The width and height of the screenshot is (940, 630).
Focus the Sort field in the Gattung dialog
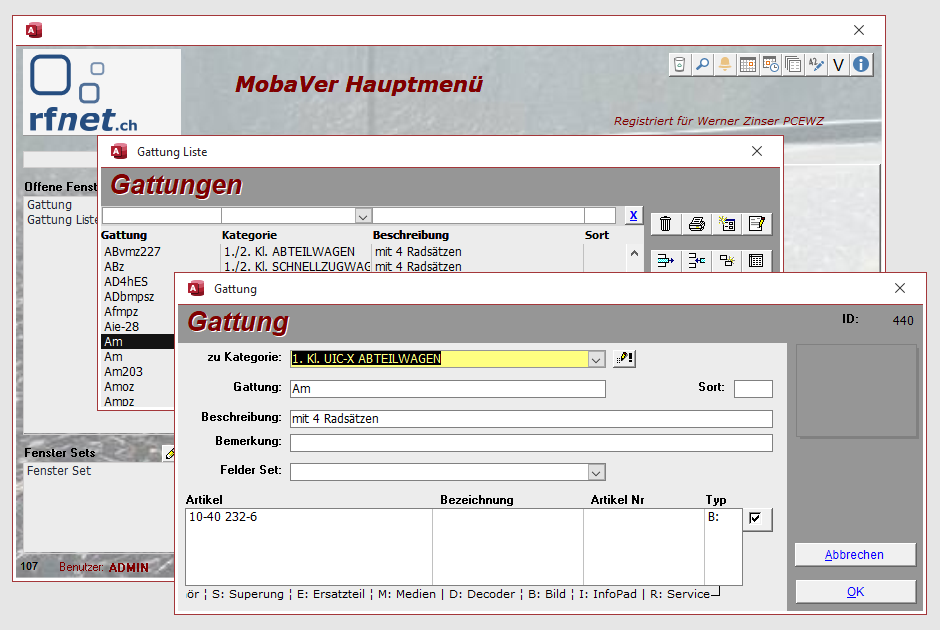753,388
